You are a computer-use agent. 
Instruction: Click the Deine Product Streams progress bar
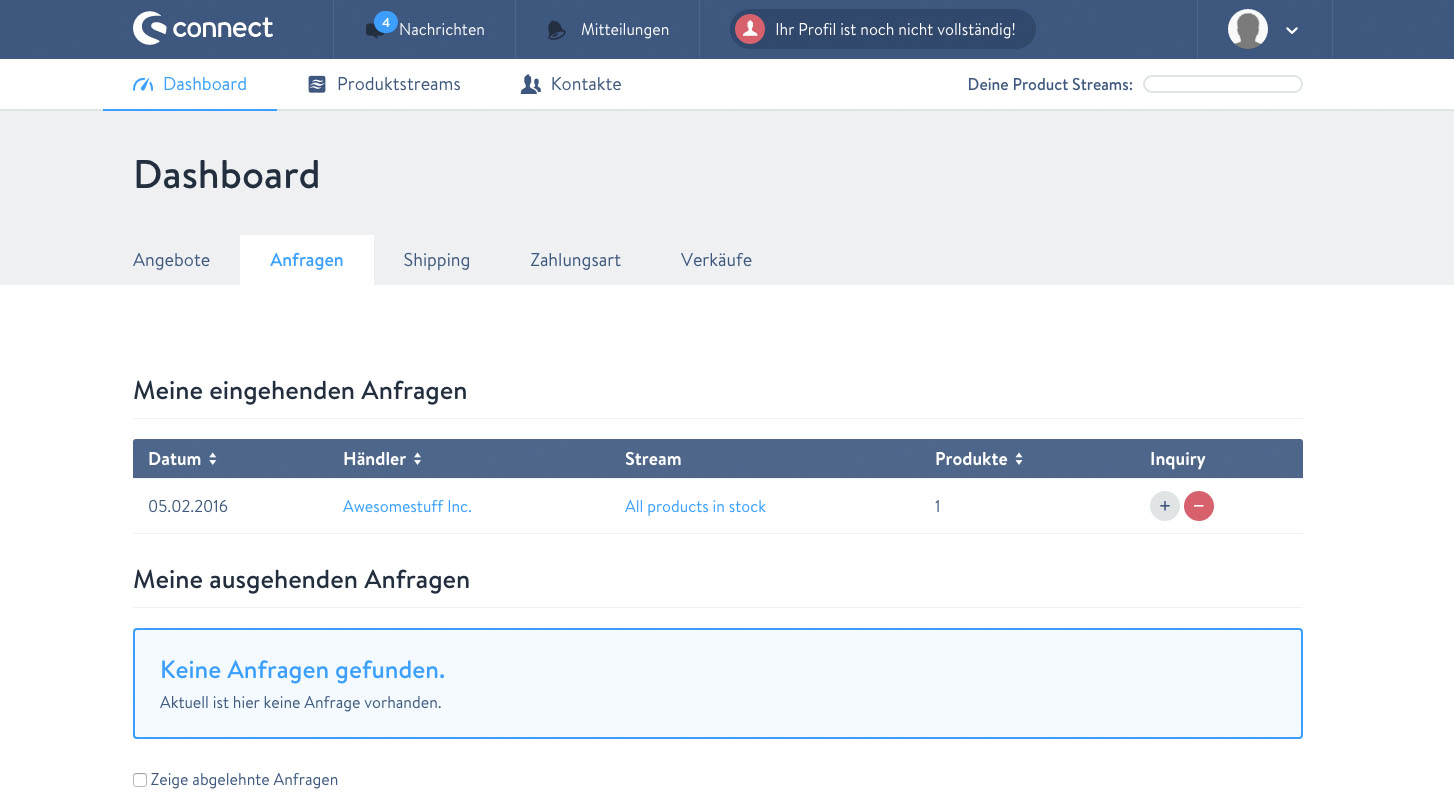[1222, 85]
